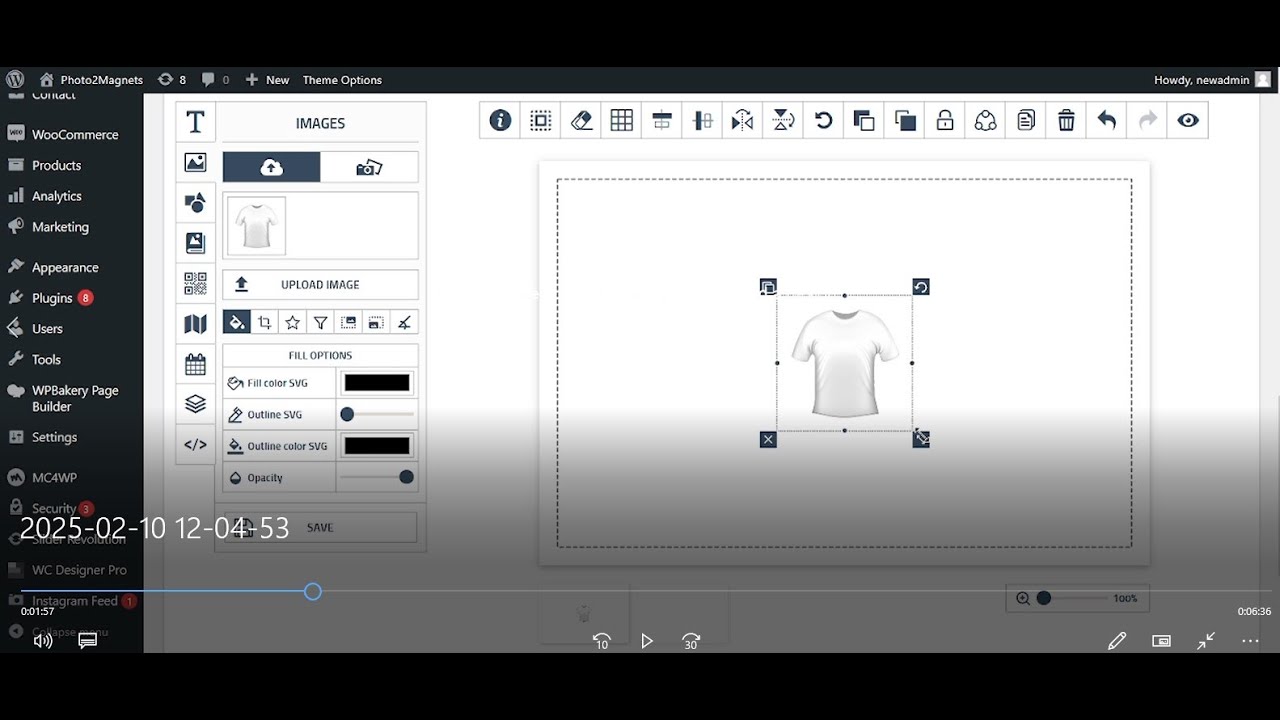The image size is (1280, 720).
Task: Click the Select All toolbar icon
Action: pos(540,120)
